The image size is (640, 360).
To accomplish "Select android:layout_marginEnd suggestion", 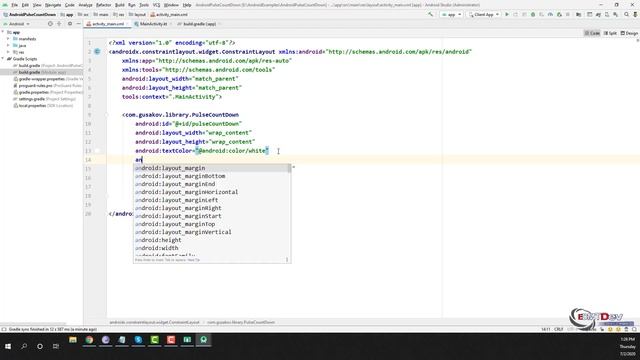I will tap(211, 184).
